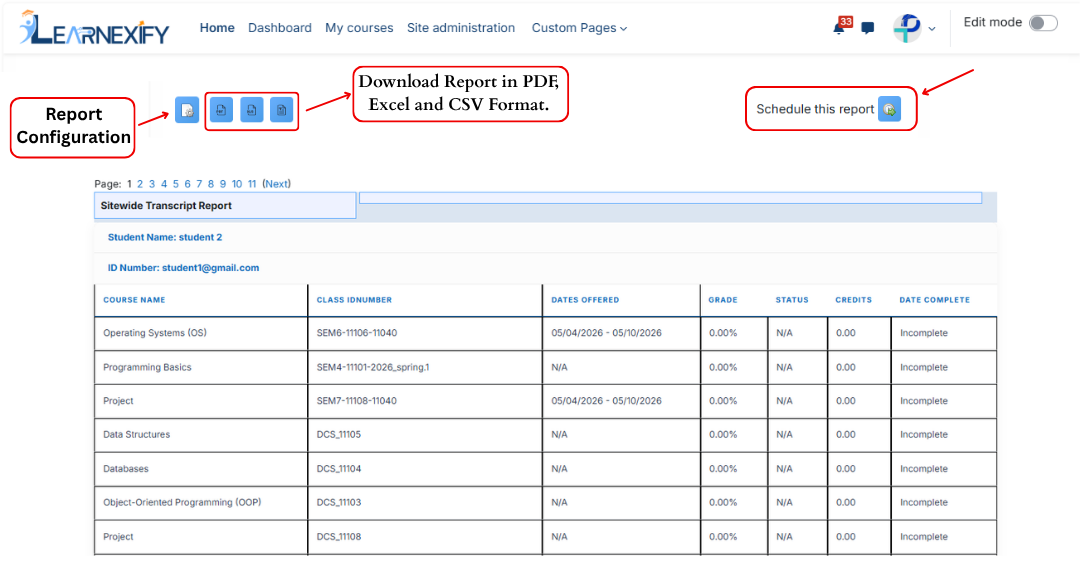Open the messaging chat bubble icon

pos(868,28)
